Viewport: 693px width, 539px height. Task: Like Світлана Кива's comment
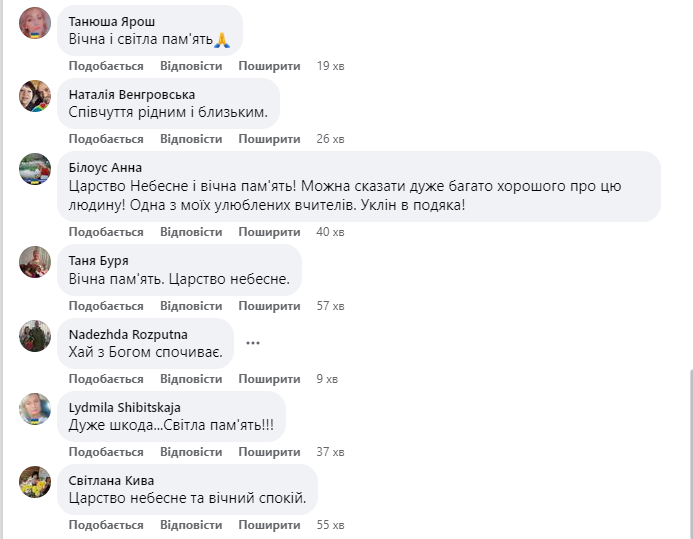coord(106,525)
